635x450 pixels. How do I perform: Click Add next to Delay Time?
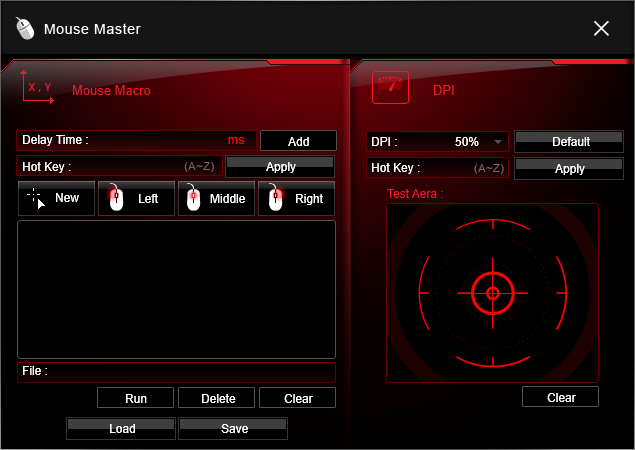click(x=298, y=141)
